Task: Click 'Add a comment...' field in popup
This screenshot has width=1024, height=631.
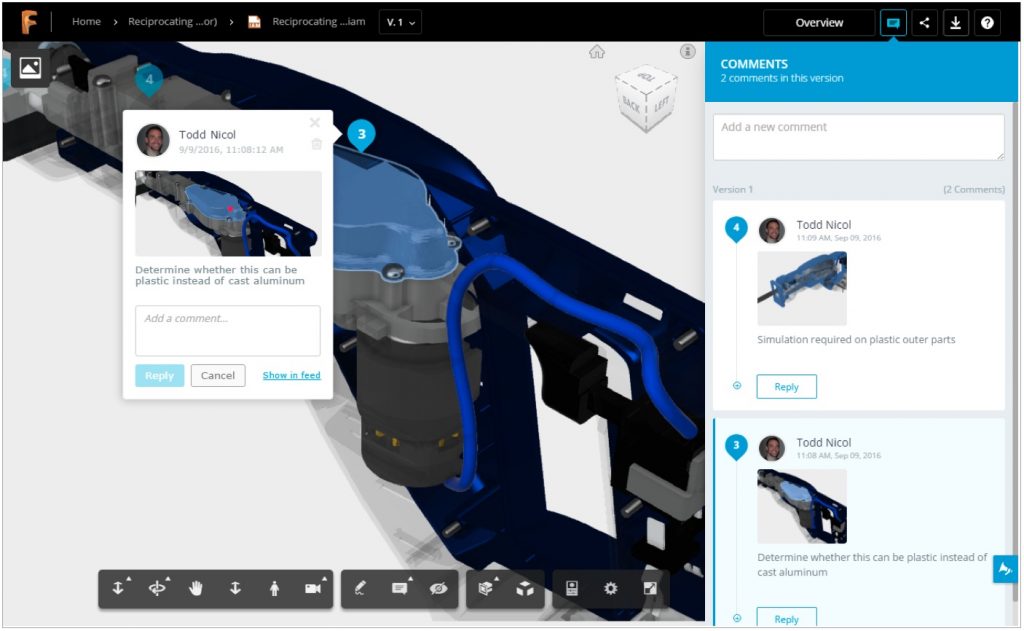Action: click(x=228, y=331)
